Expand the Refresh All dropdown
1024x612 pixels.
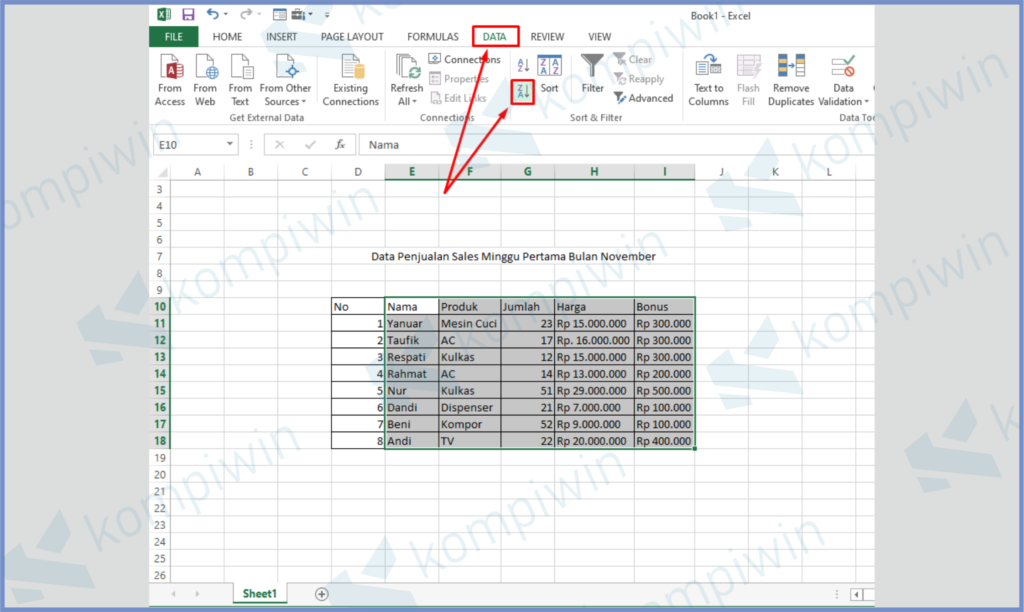[407, 101]
